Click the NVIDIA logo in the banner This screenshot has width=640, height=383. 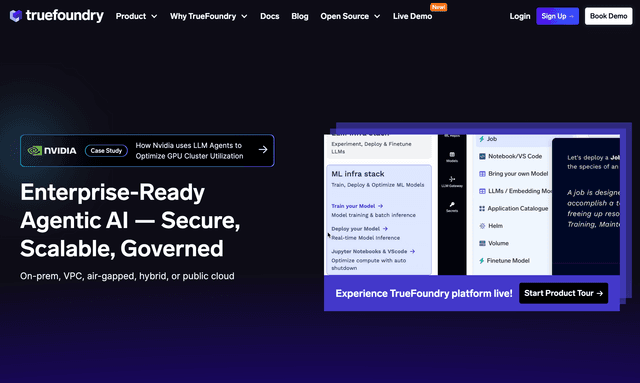(52, 151)
